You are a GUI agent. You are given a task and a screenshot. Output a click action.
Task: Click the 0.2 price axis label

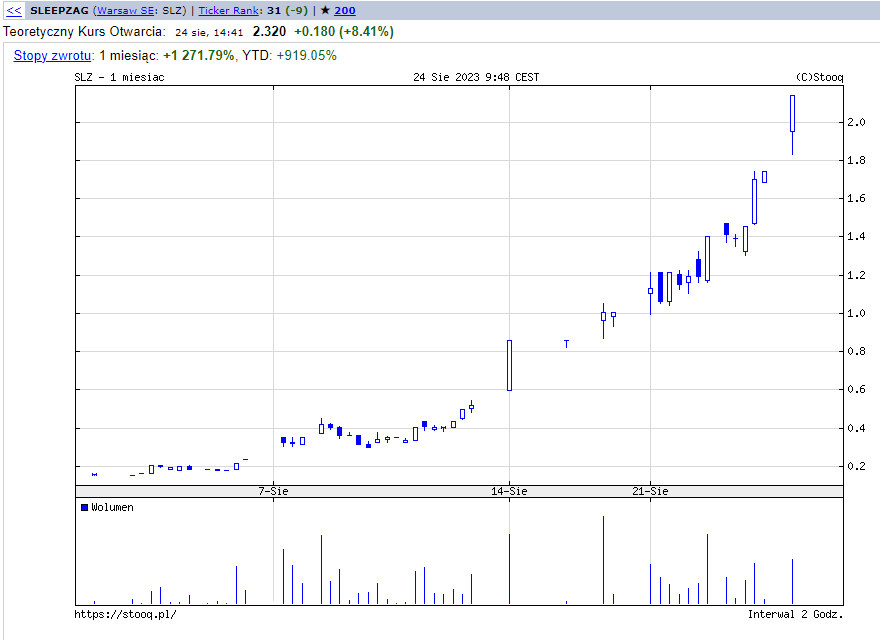(x=856, y=466)
